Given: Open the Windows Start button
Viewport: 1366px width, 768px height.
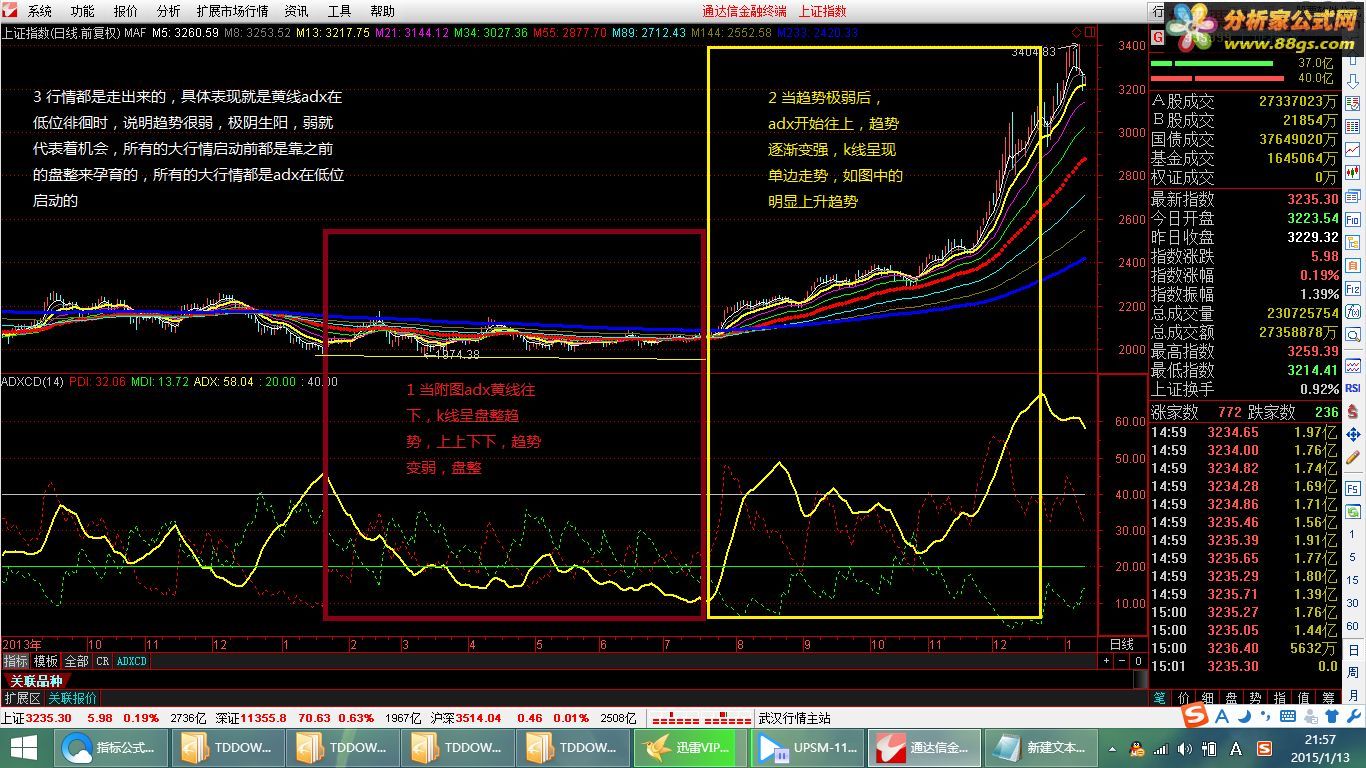Looking at the screenshot, I should coord(24,747).
